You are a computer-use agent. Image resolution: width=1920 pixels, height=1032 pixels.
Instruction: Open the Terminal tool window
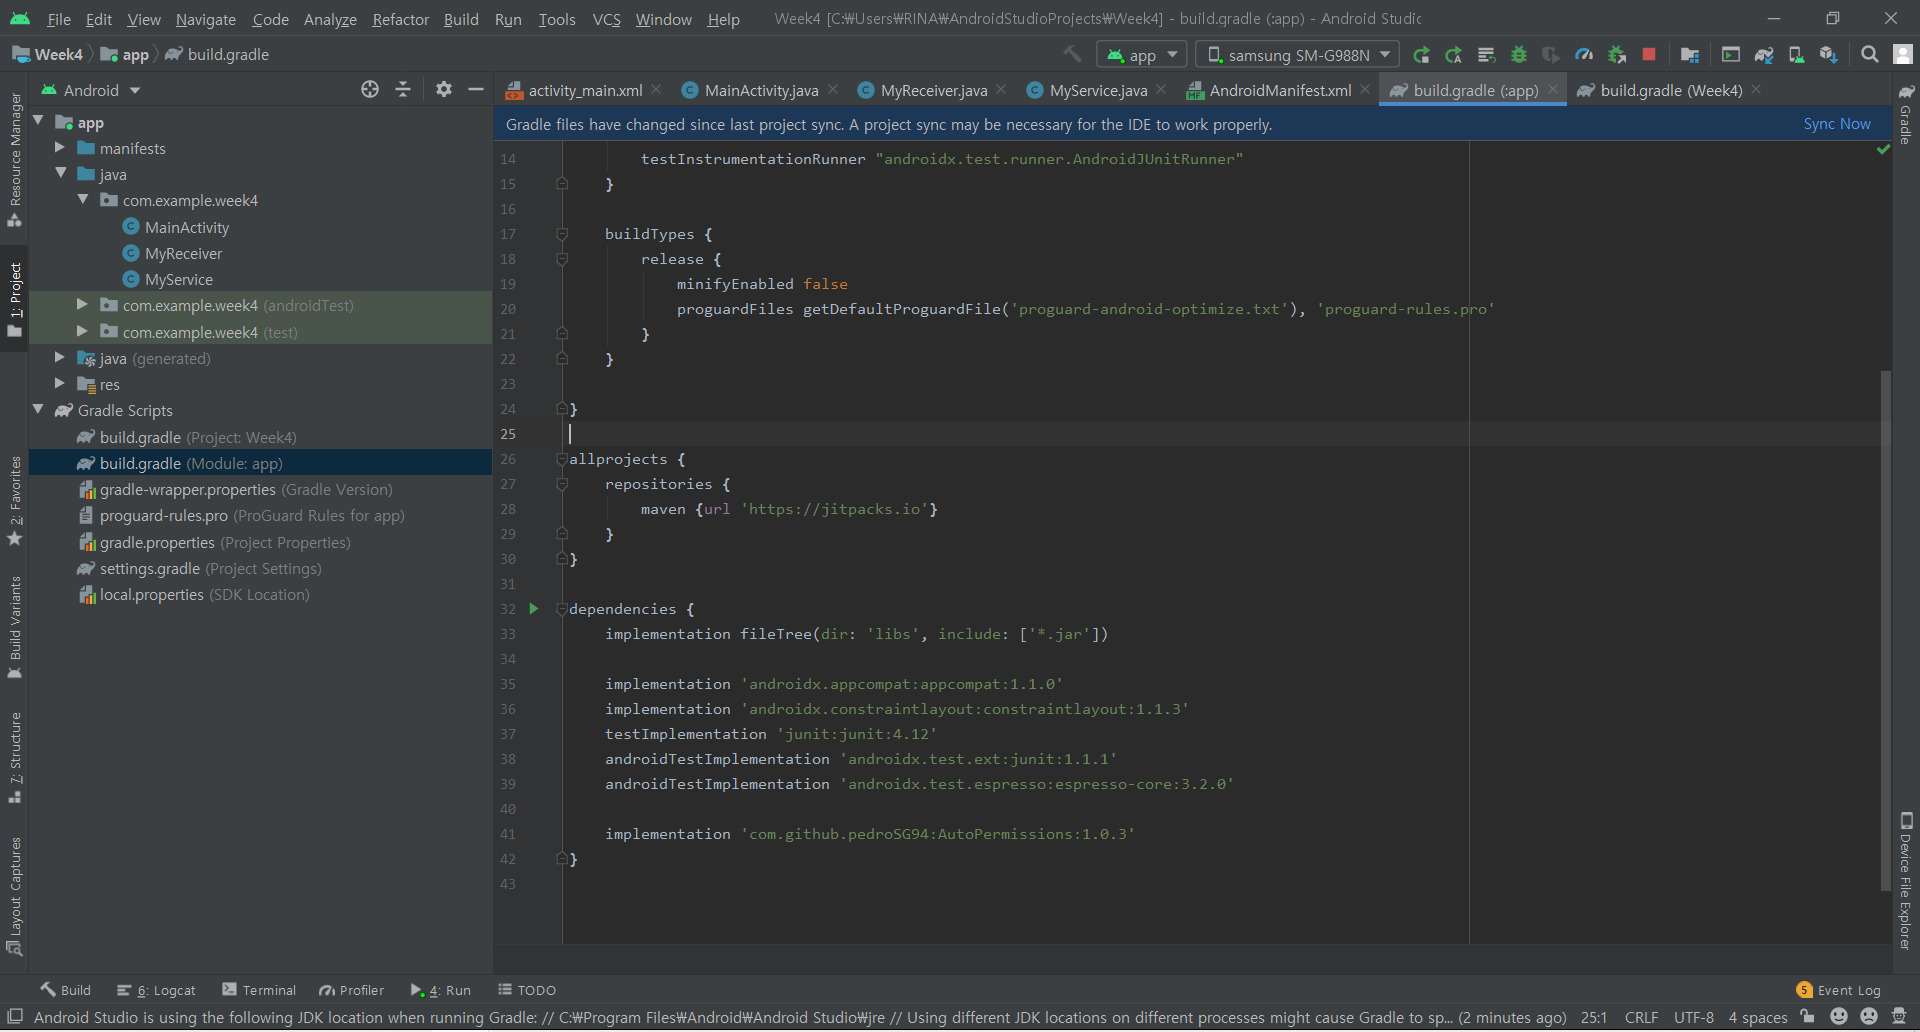click(259, 990)
